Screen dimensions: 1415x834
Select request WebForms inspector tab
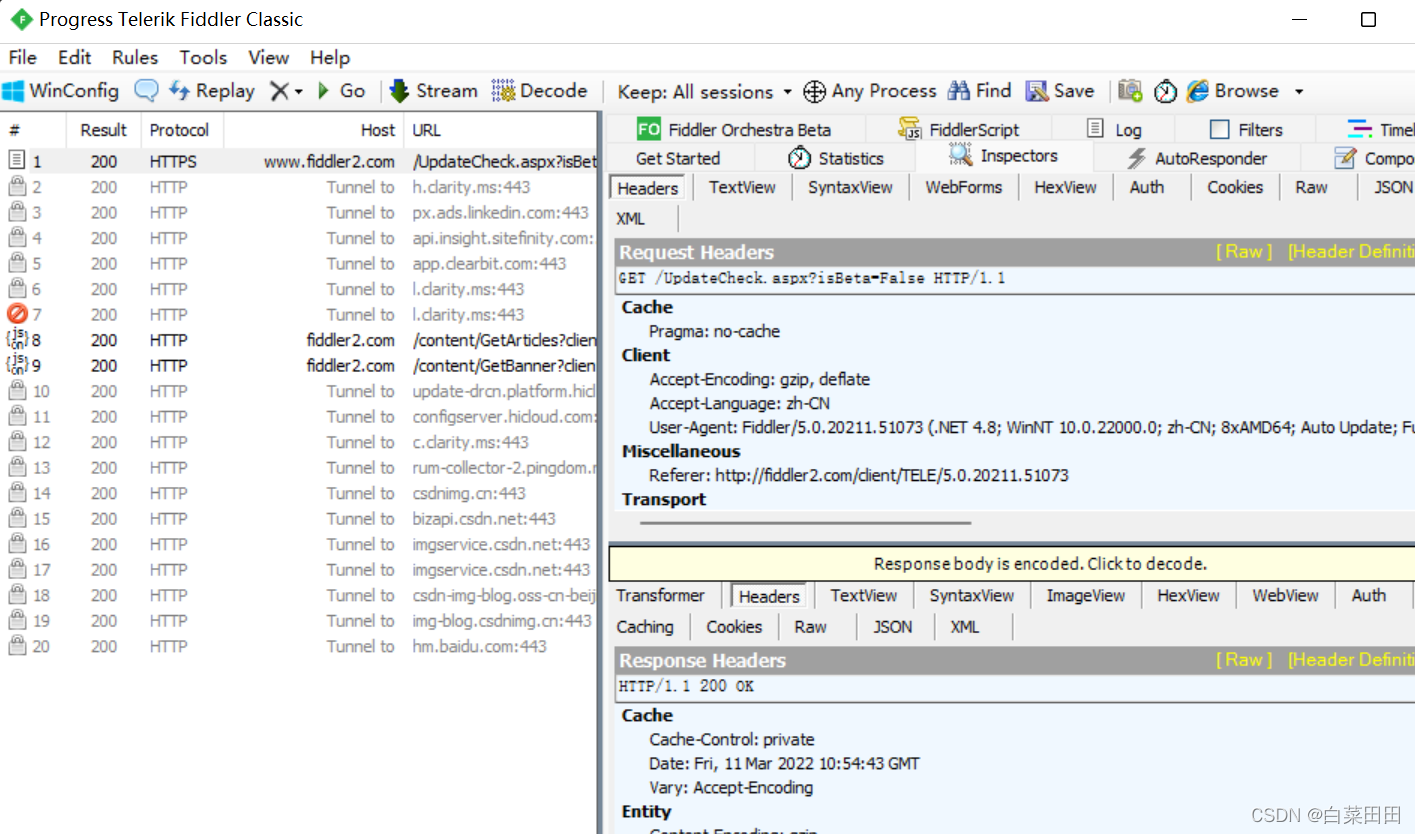point(963,187)
